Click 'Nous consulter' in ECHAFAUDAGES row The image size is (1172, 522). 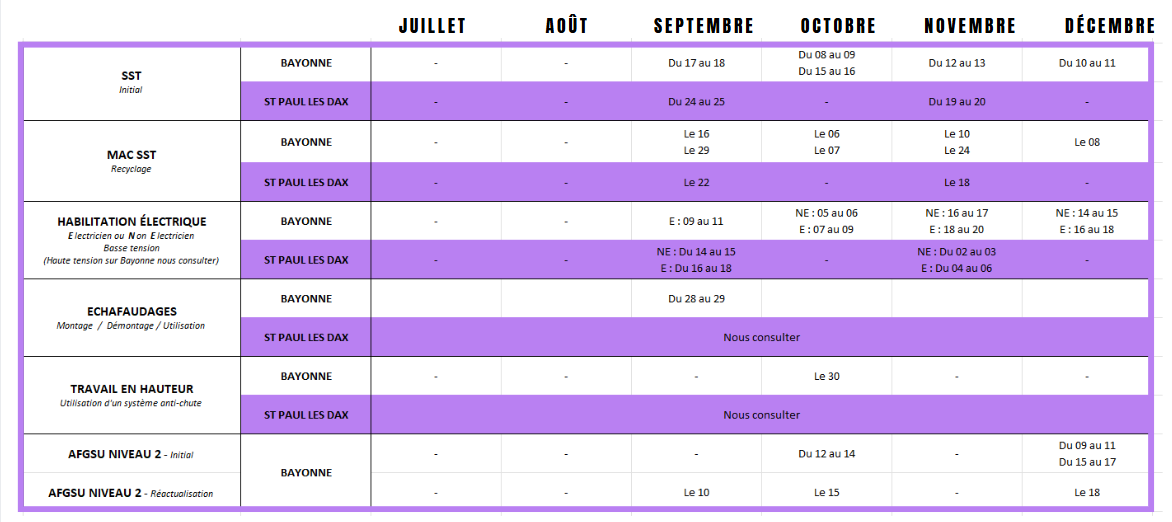click(762, 337)
